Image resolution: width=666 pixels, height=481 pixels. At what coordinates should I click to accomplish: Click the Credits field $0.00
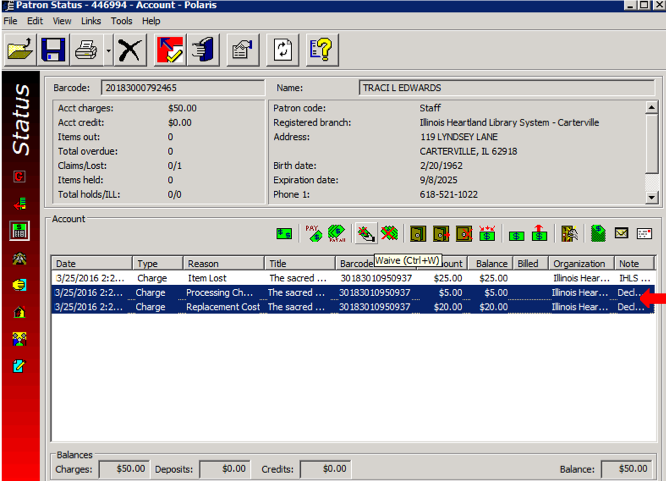[325, 469]
